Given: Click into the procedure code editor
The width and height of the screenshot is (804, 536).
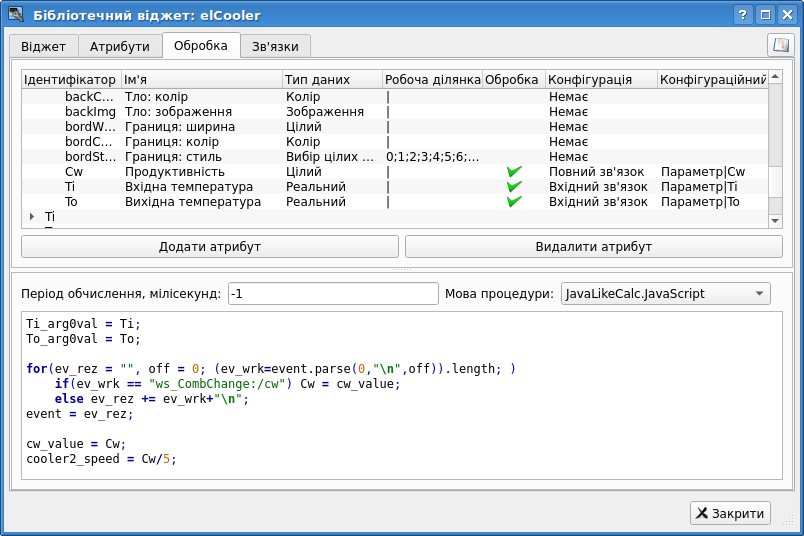Looking at the screenshot, I should 402,395.
